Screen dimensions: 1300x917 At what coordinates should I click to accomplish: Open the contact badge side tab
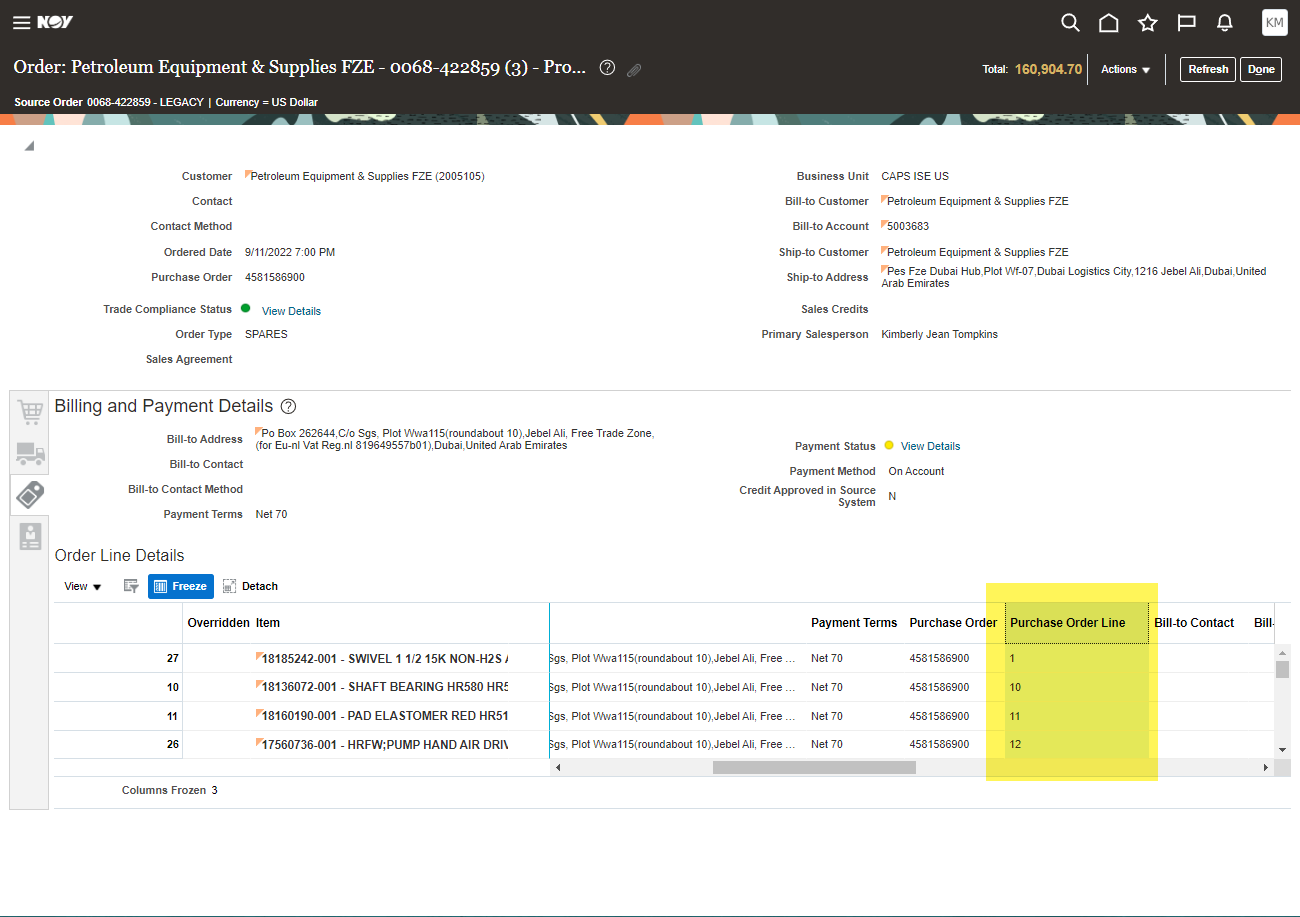pyautogui.click(x=30, y=536)
